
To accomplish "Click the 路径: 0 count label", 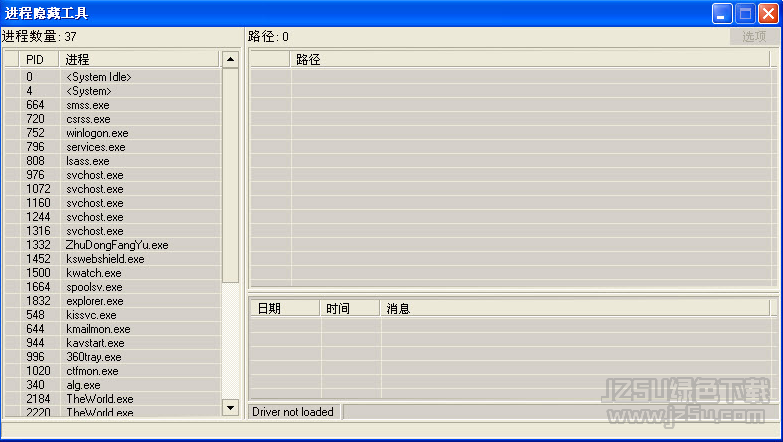I will (x=268, y=36).
